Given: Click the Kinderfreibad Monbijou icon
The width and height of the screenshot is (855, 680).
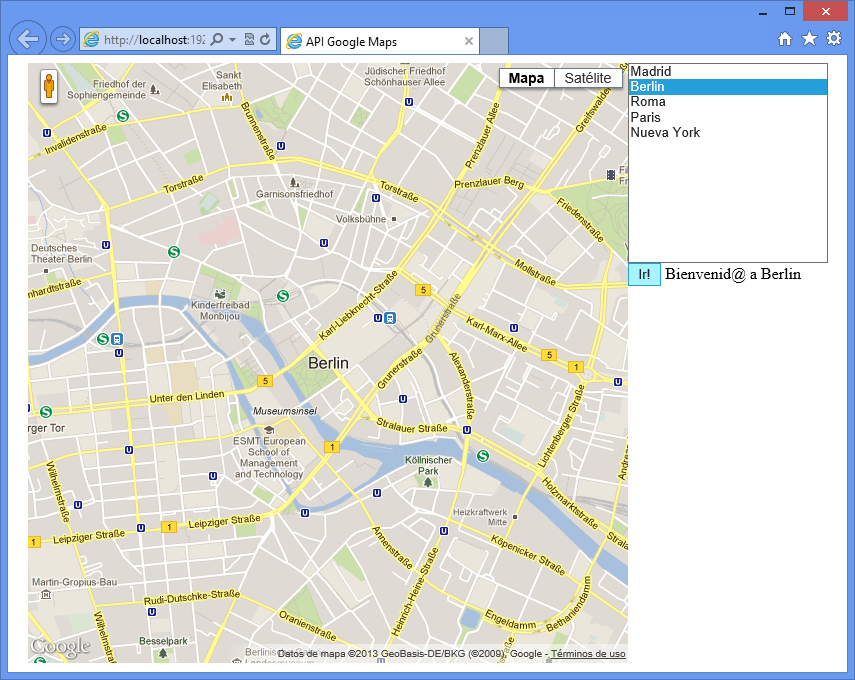Looking at the screenshot, I should point(220,293).
